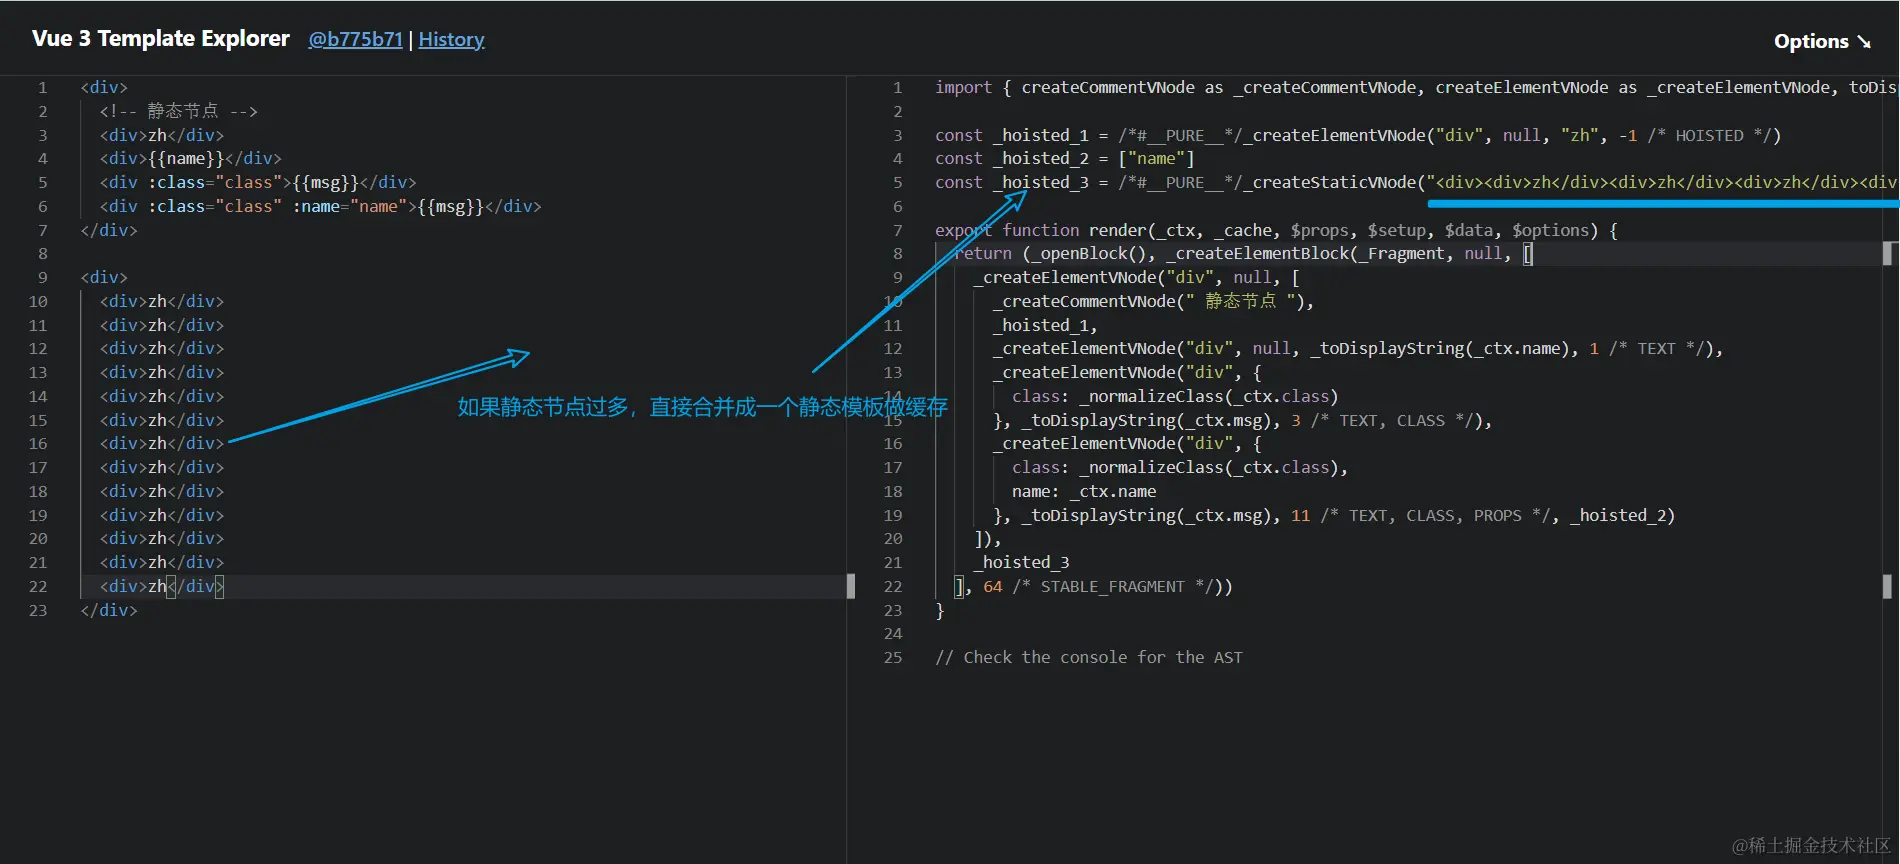The height and width of the screenshot is (864, 1900).
Task: Click the _createCommentVNode(" 静态节点 ") line
Action: point(1153,301)
